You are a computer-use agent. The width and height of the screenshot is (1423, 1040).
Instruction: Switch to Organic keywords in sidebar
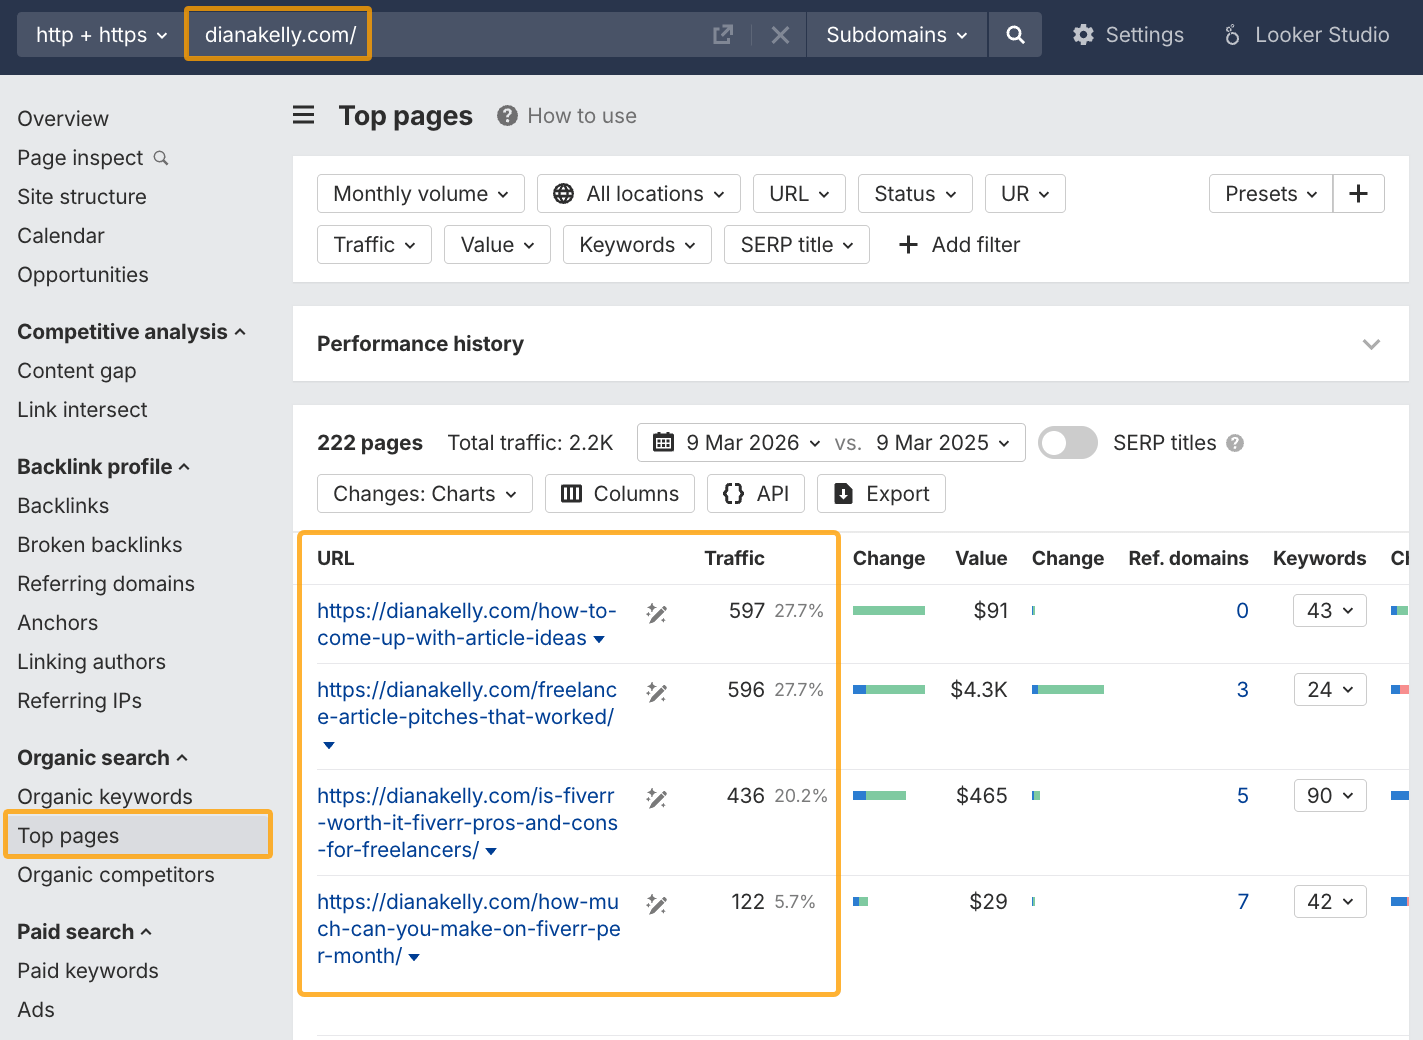(x=104, y=796)
